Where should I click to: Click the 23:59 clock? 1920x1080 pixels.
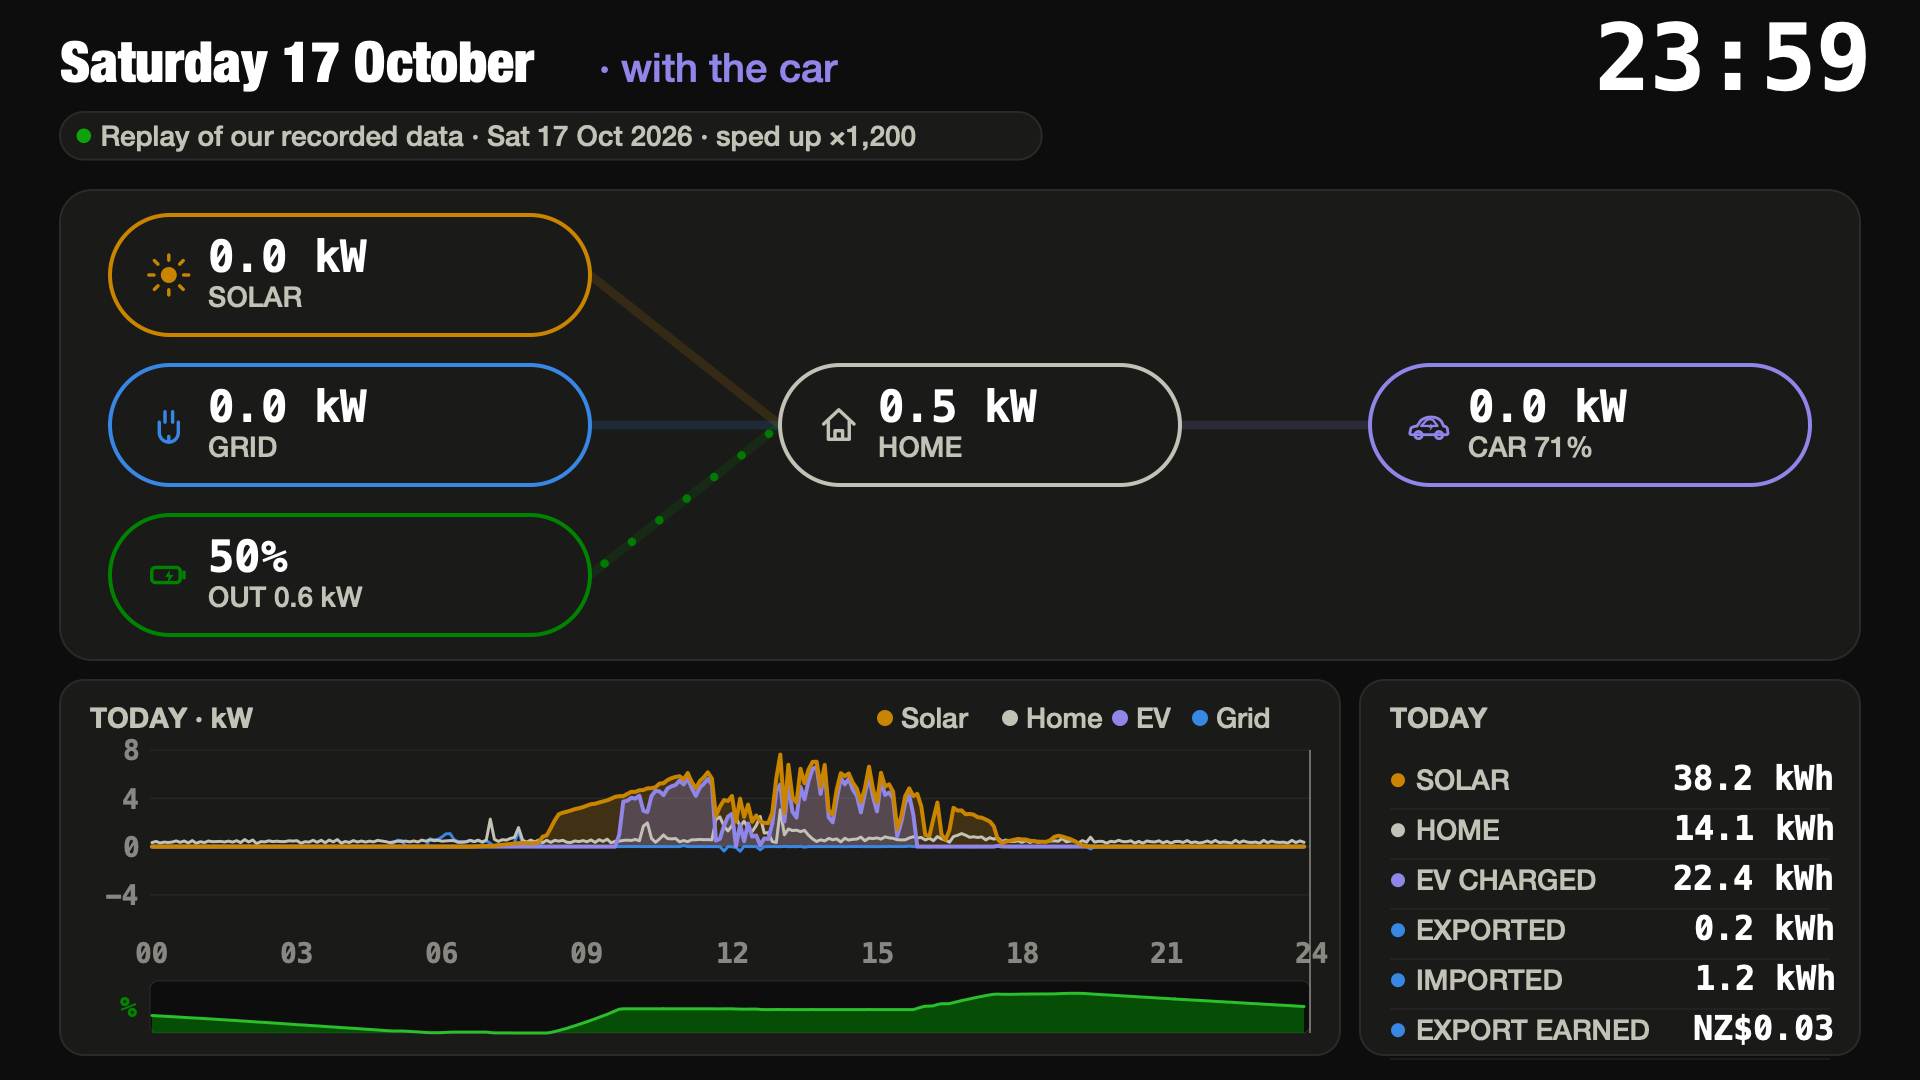pyautogui.click(x=1732, y=59)
